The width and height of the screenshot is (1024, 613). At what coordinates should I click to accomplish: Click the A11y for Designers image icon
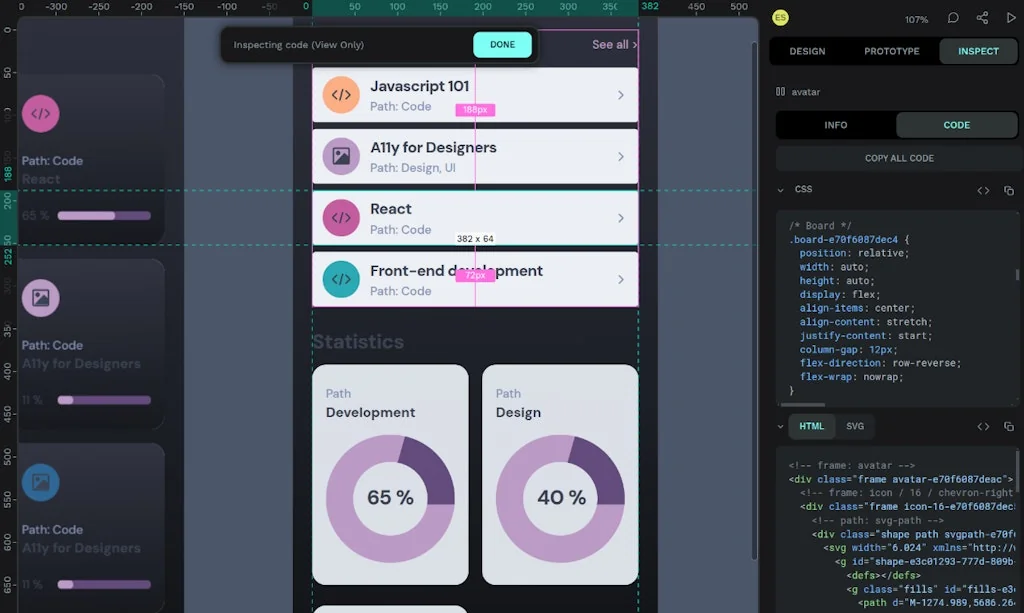341,156
